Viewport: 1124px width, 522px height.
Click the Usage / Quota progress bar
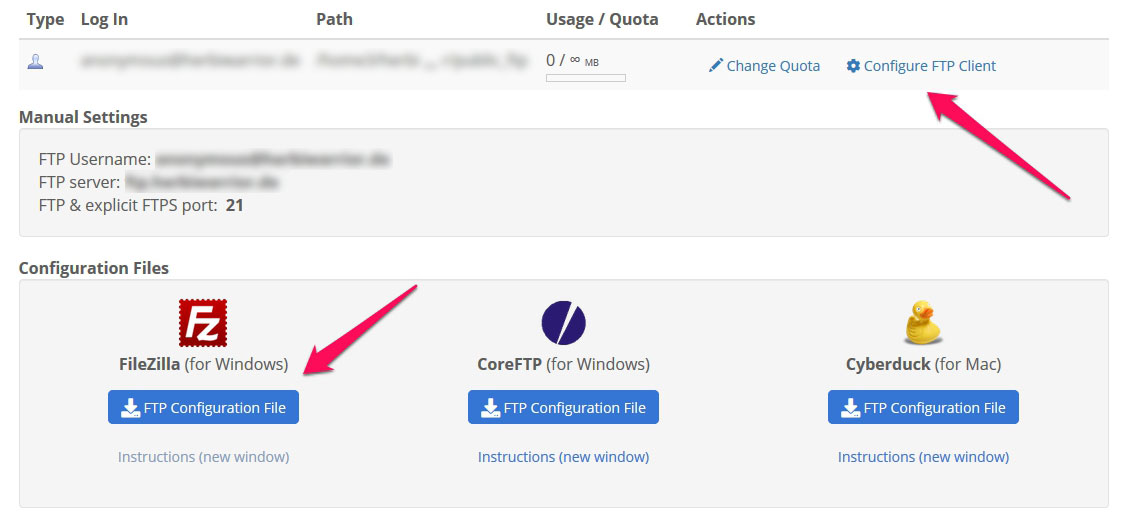click(586, 77)
